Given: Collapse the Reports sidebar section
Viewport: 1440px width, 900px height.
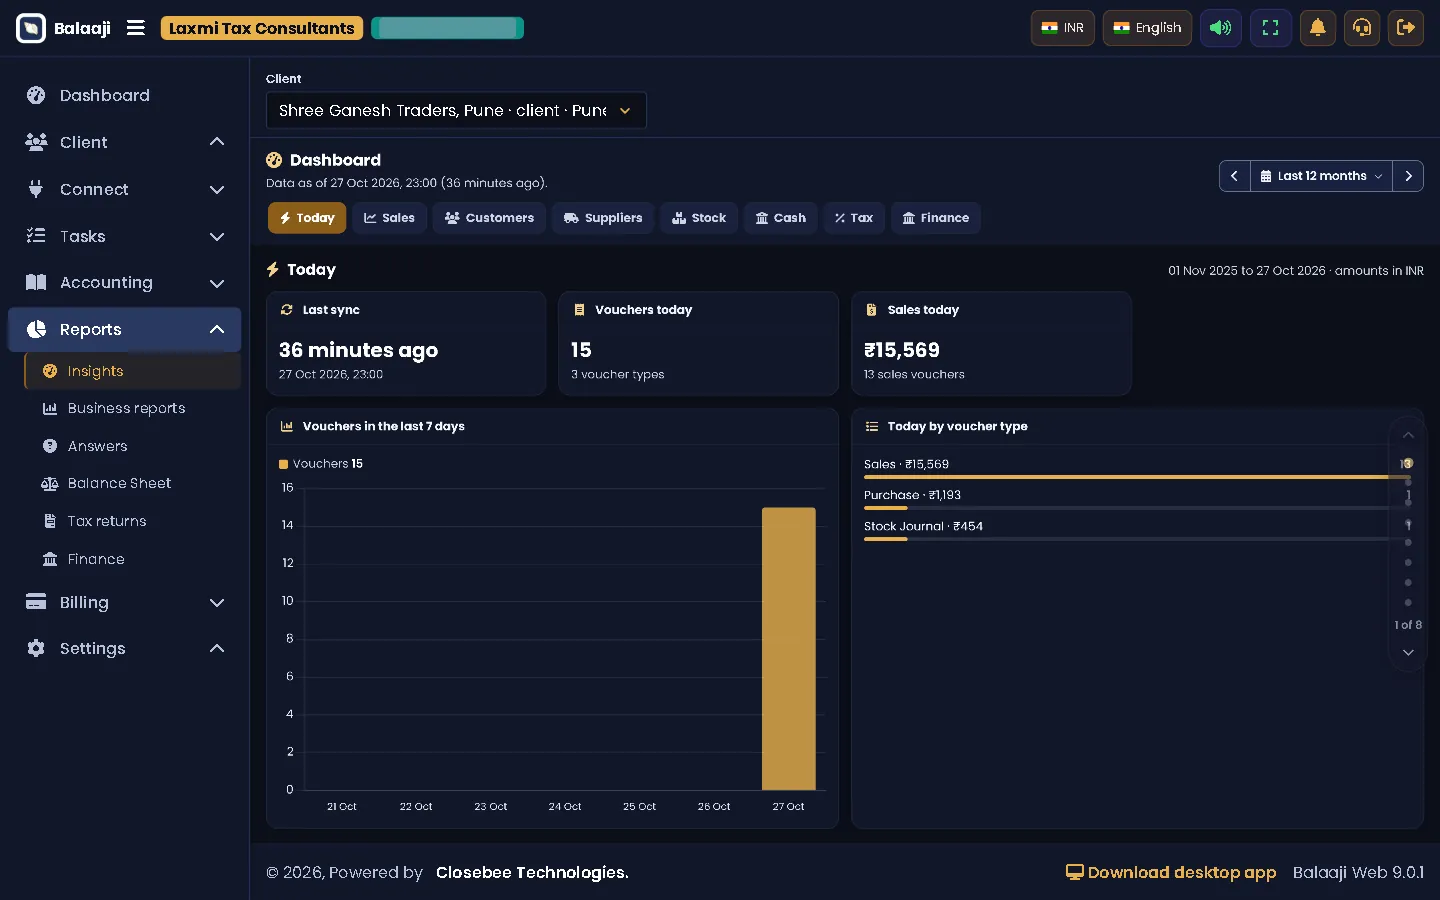Looking at the screenshot, I should coord(125,329).
